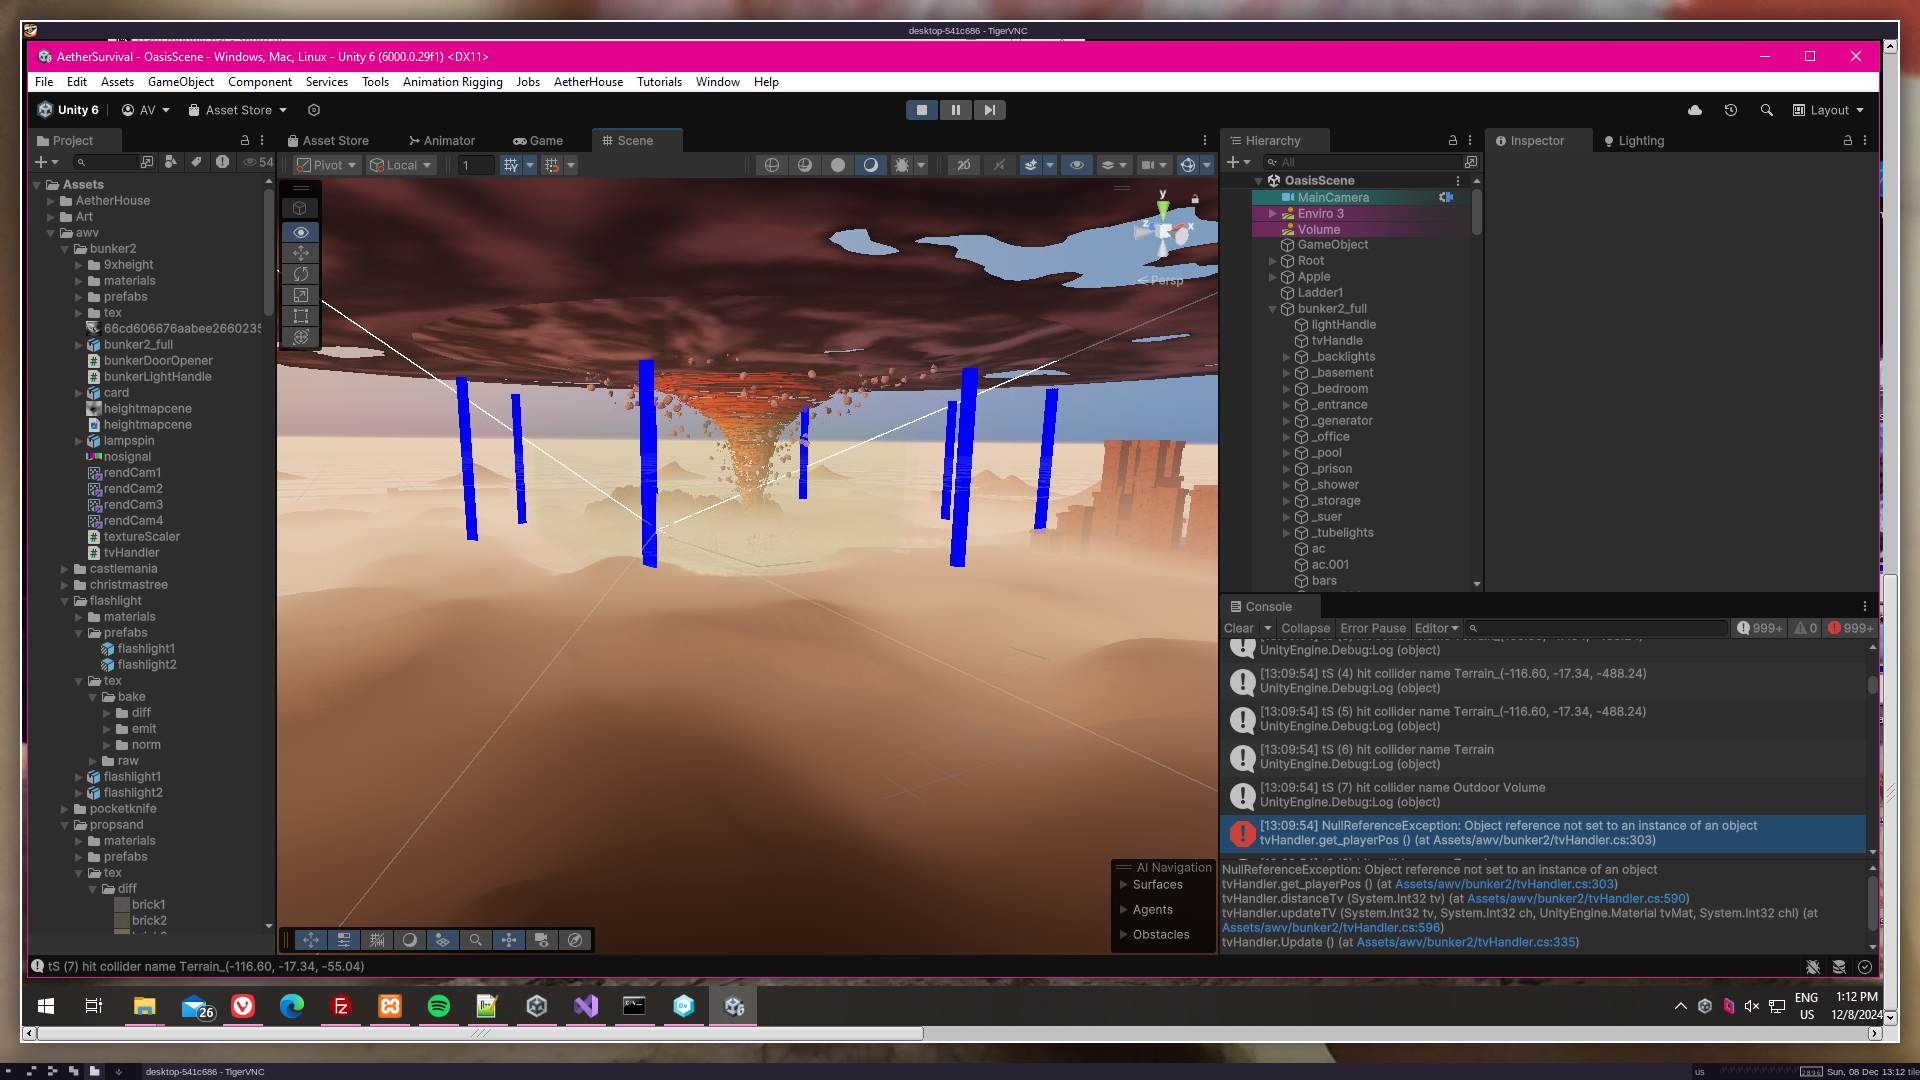Open the Pivot handle position dropdown
Screen dimensions: 1920x1080
pyautogui.click(x=328, y=165)
